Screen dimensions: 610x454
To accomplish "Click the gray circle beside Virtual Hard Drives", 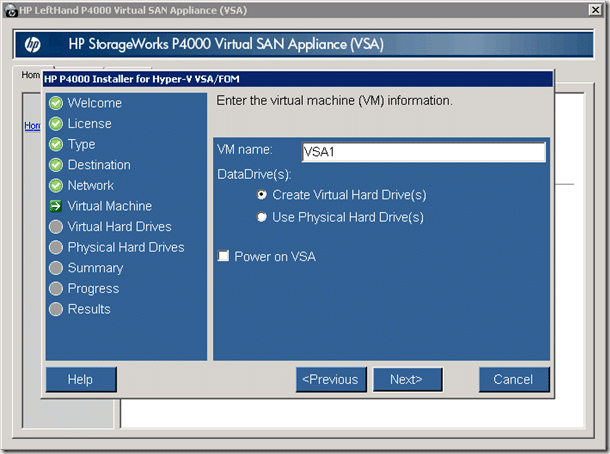I will click(56, 227).
